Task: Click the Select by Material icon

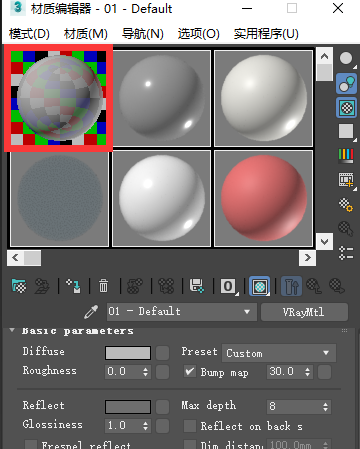Action: tap(346, 229)
